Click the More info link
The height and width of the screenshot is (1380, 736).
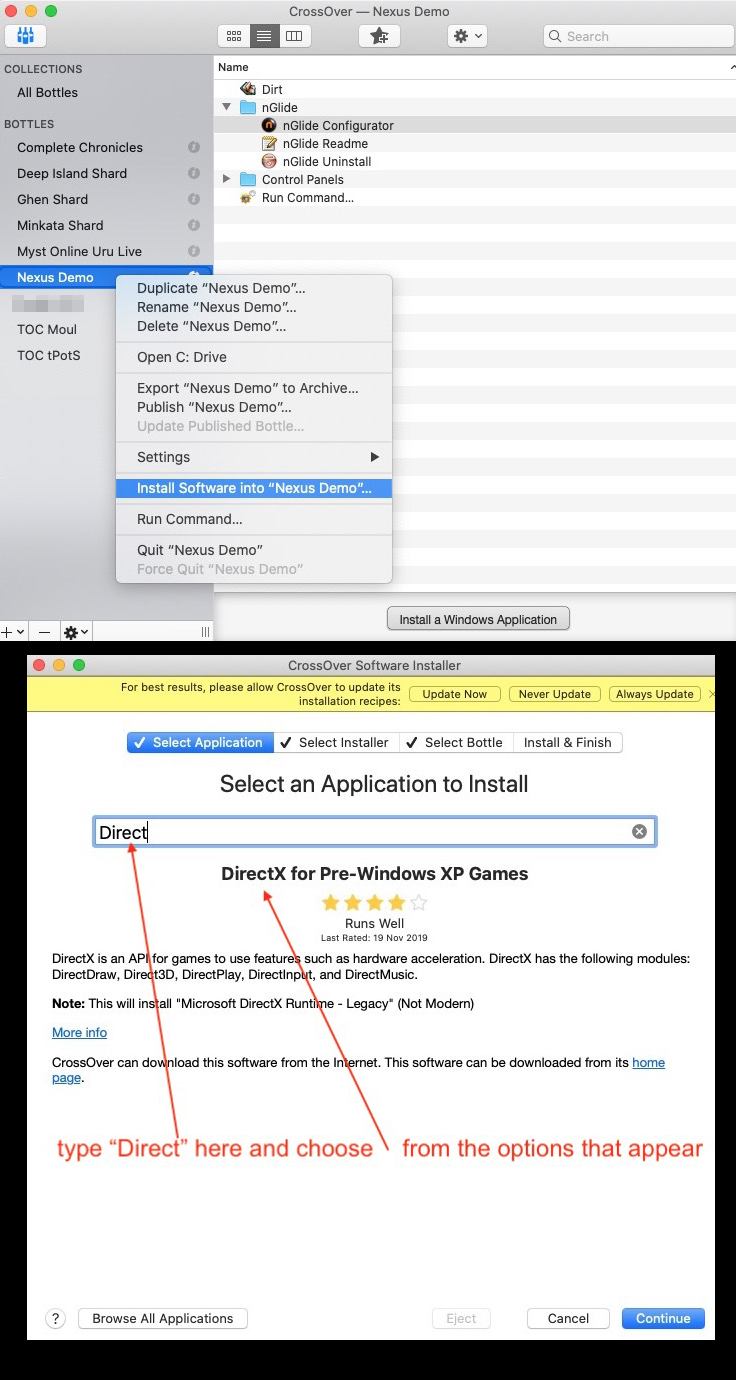(x=79, y=1032)
